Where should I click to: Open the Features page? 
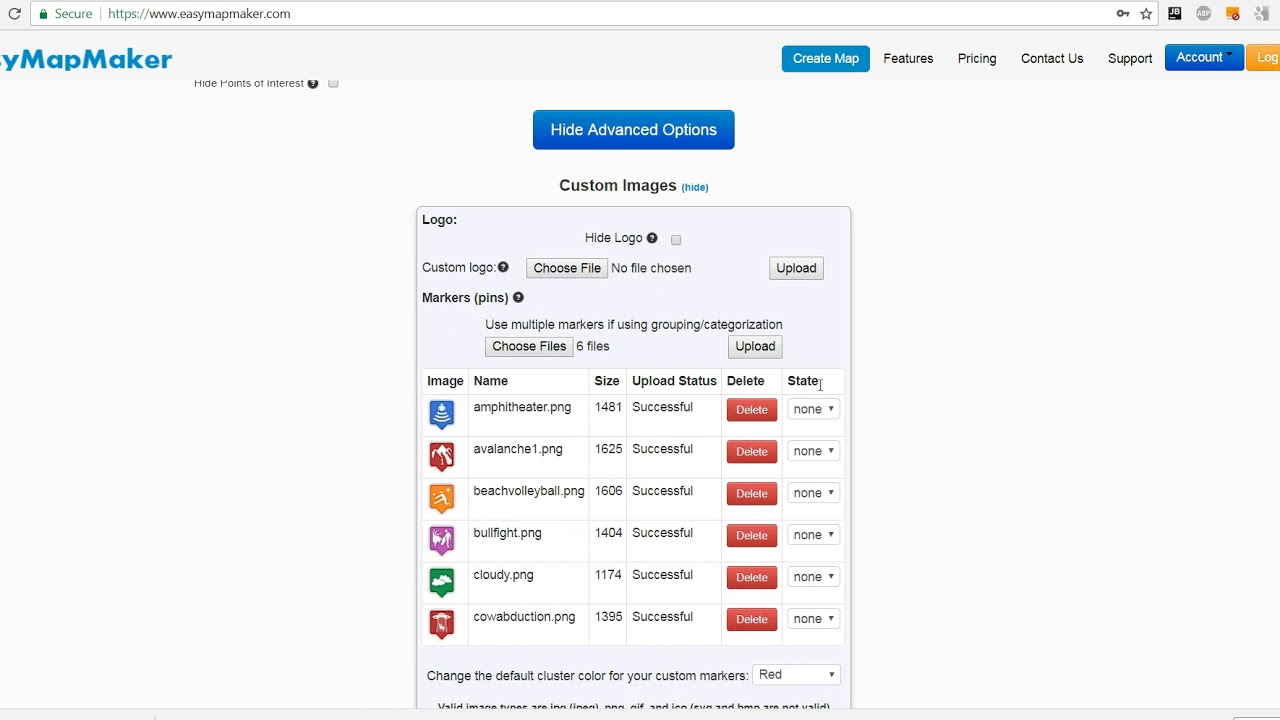[908, 59]
